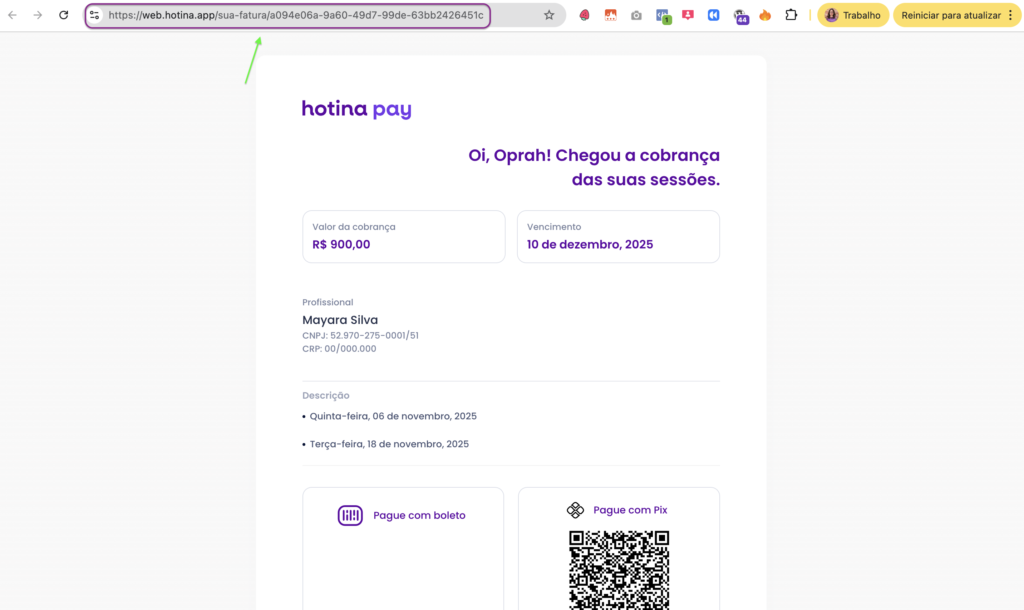Open Chrome three-dot menu
This screenshot has width=1024, height=610.
[1011, 15]
